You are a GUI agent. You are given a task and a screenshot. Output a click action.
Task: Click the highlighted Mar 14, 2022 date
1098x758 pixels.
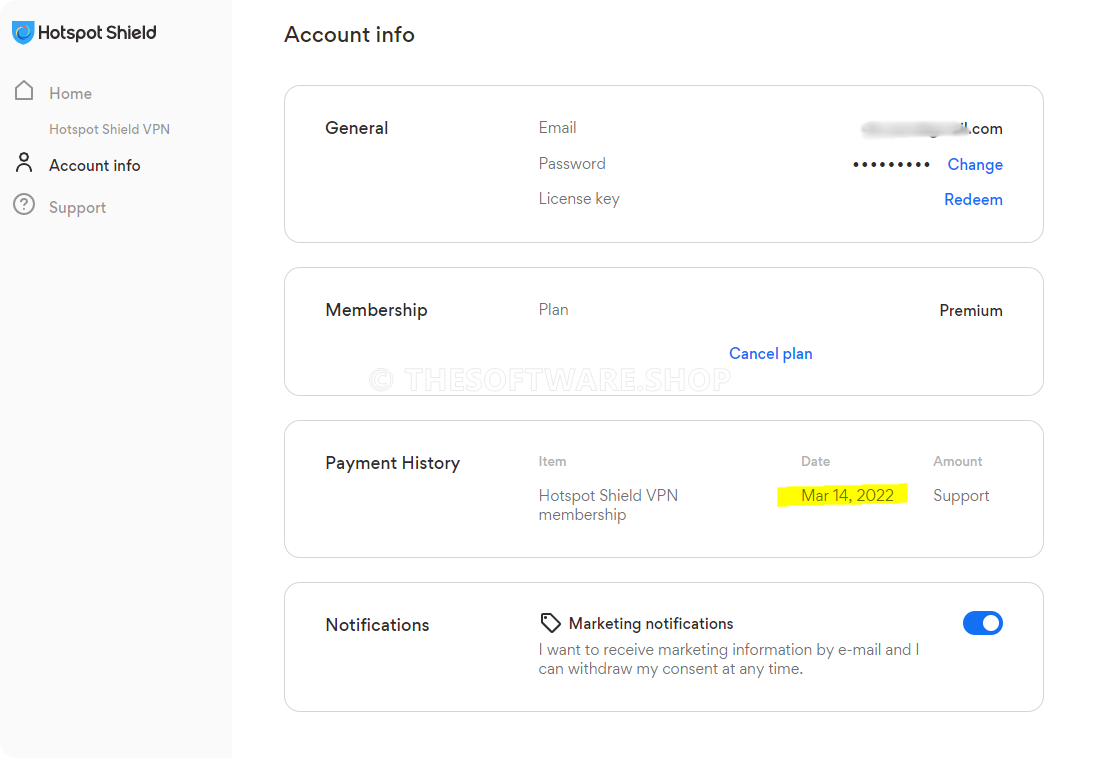pyautogui.click(x=846, y=496)
